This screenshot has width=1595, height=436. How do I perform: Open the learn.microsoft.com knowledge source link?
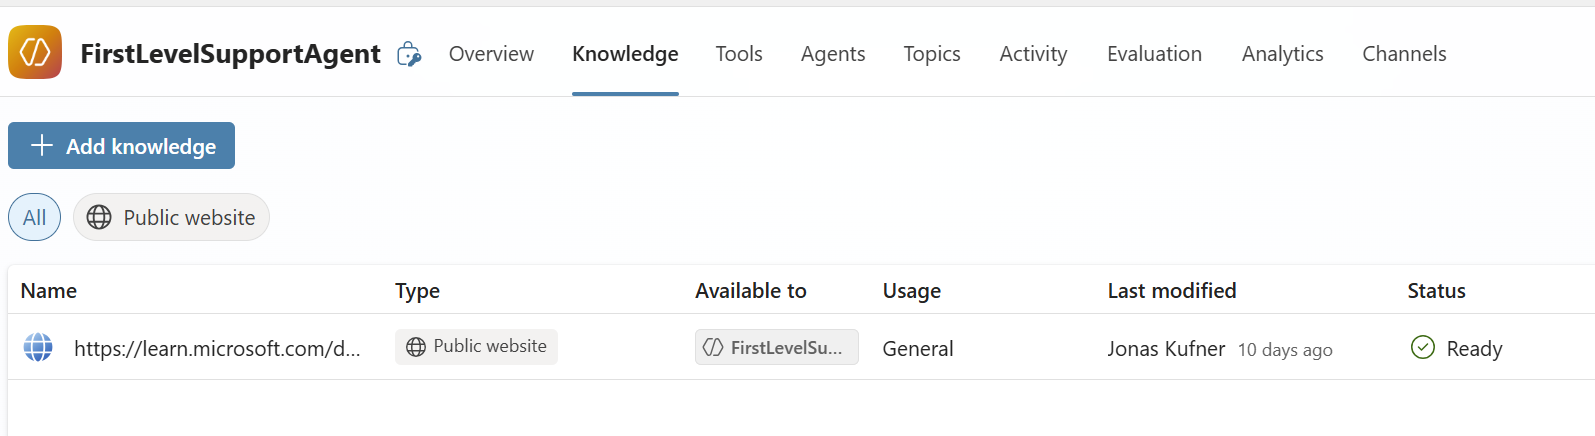click(217, 348)
